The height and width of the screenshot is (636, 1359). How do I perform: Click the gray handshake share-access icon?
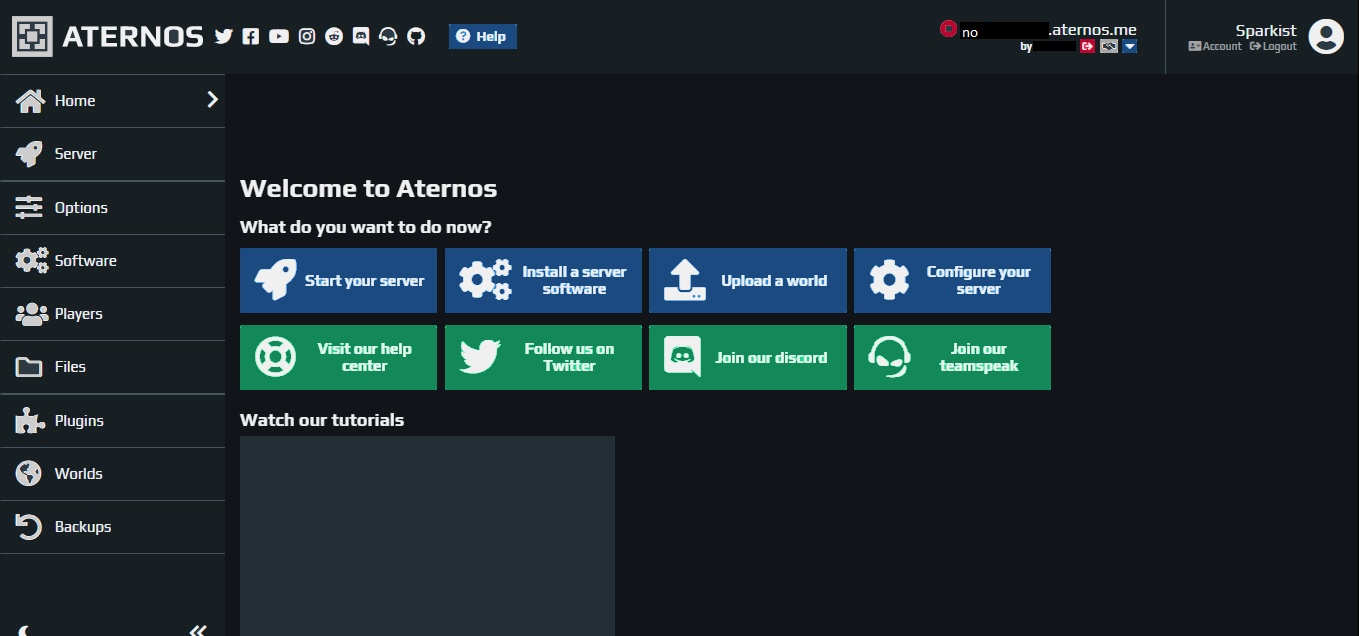point(1108,46)
